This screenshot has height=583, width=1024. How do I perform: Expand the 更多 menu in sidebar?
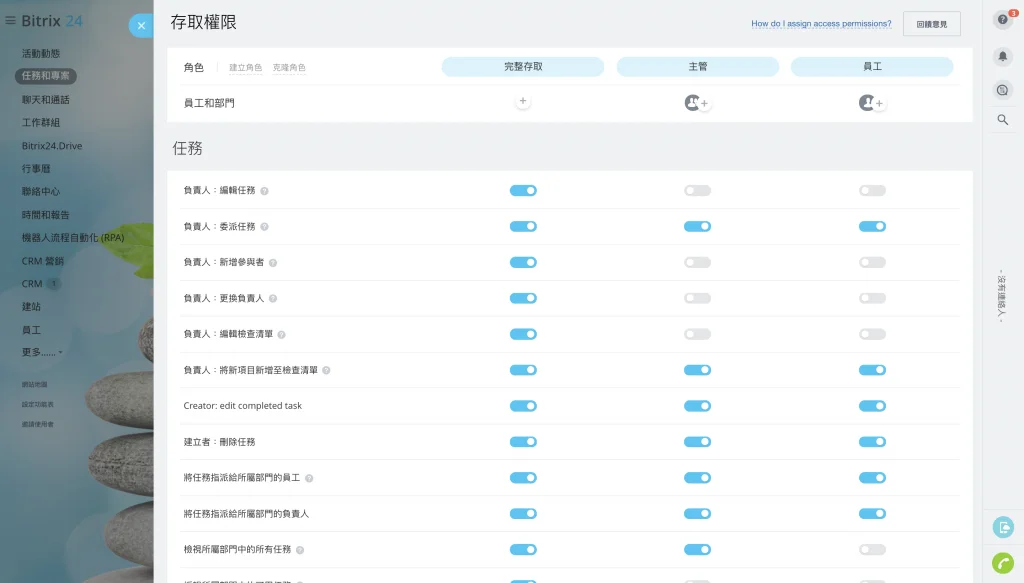tap(42, 352)
